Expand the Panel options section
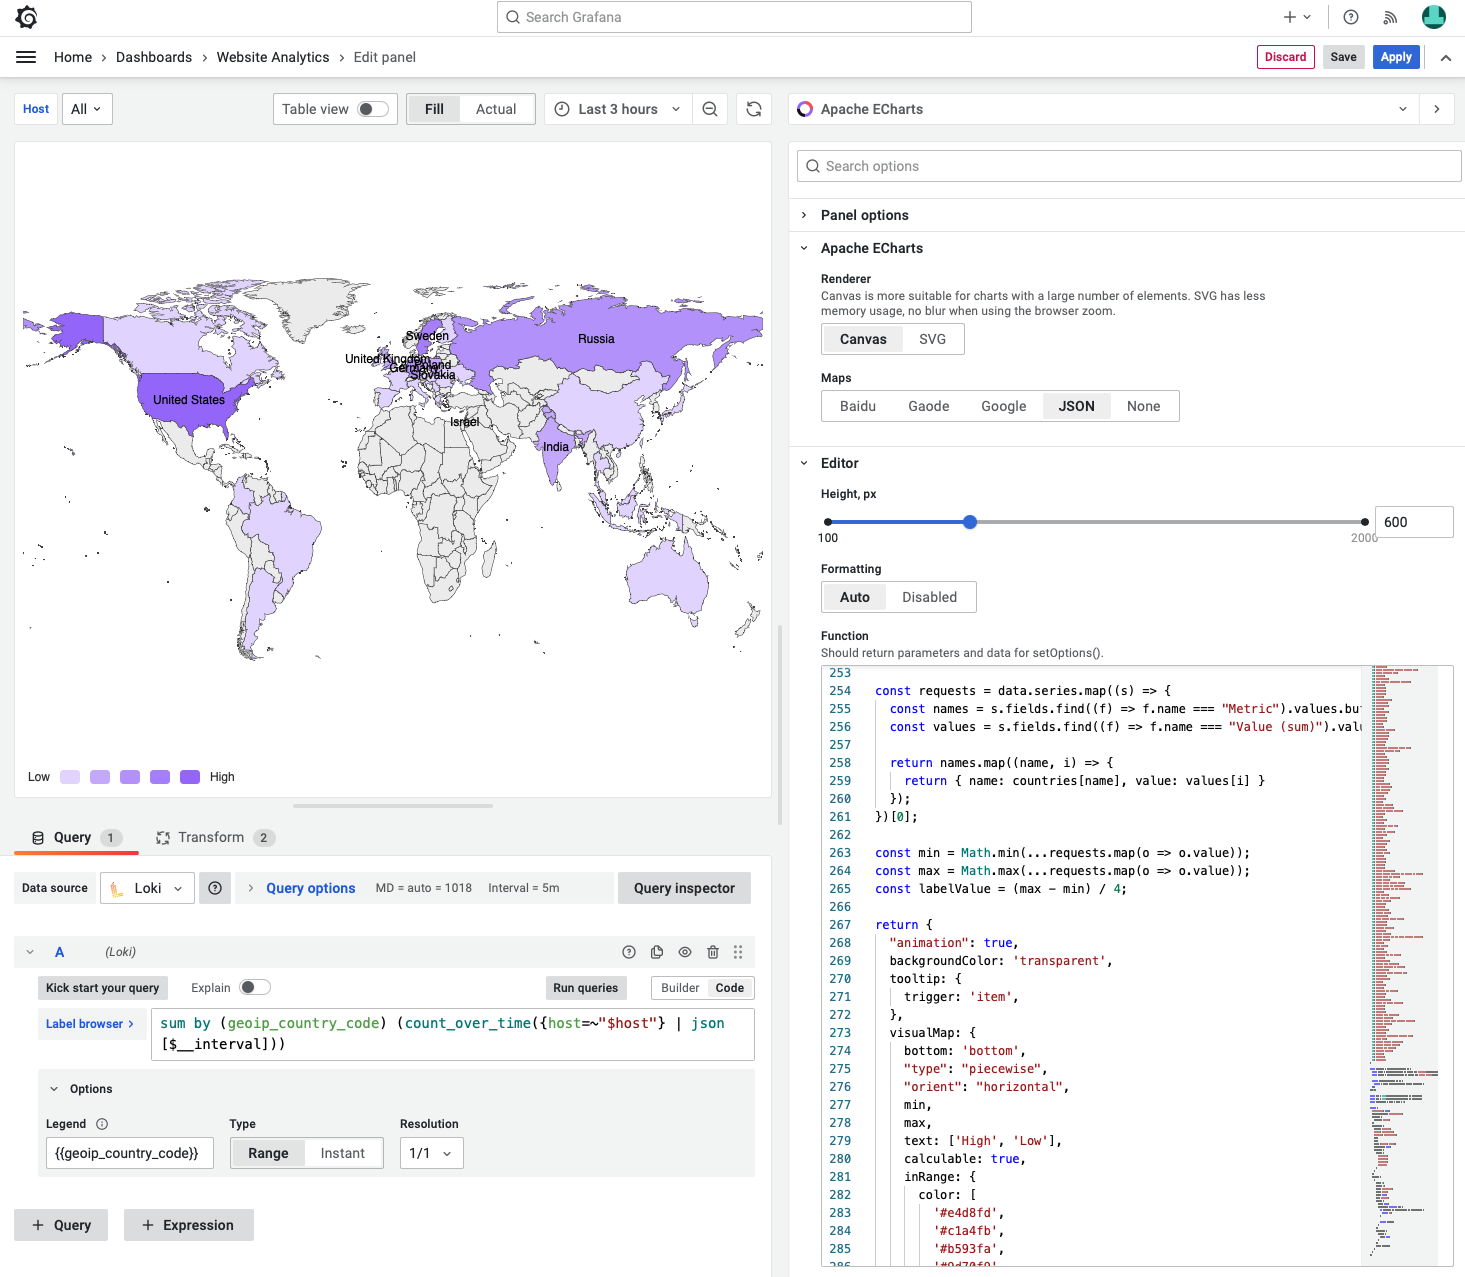Image resolution: width=1465 pixels, height=1277 pixels. (x=864, y=215)
